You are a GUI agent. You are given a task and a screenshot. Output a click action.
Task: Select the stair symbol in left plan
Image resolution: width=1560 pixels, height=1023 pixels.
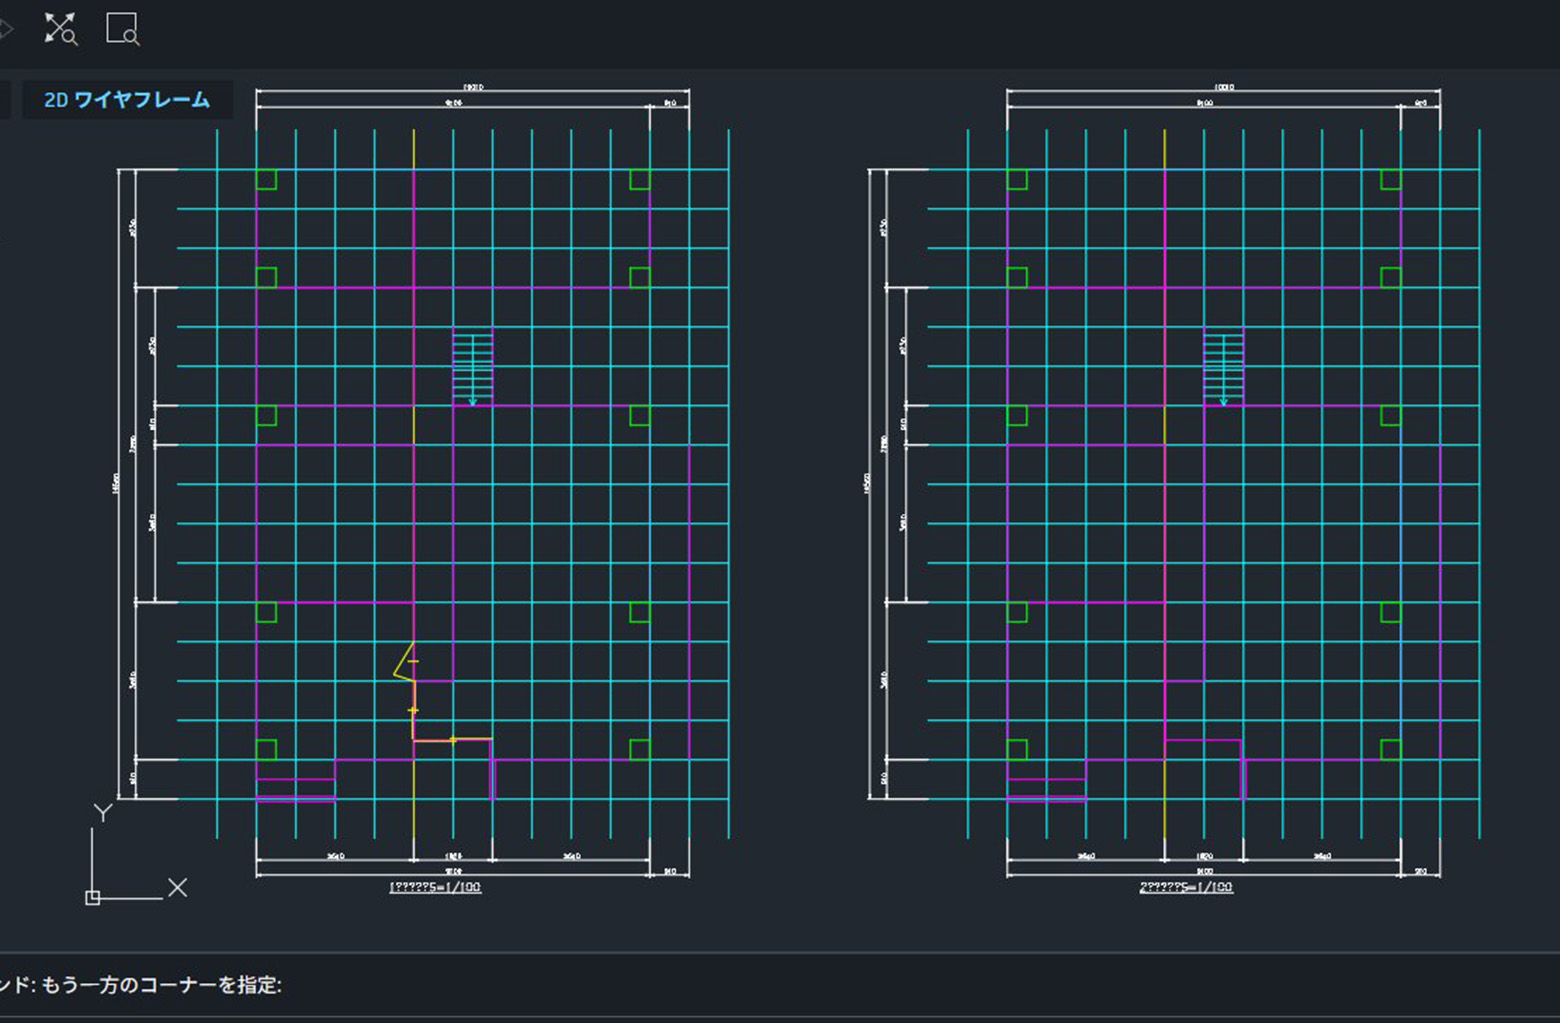tap(473, 367)
